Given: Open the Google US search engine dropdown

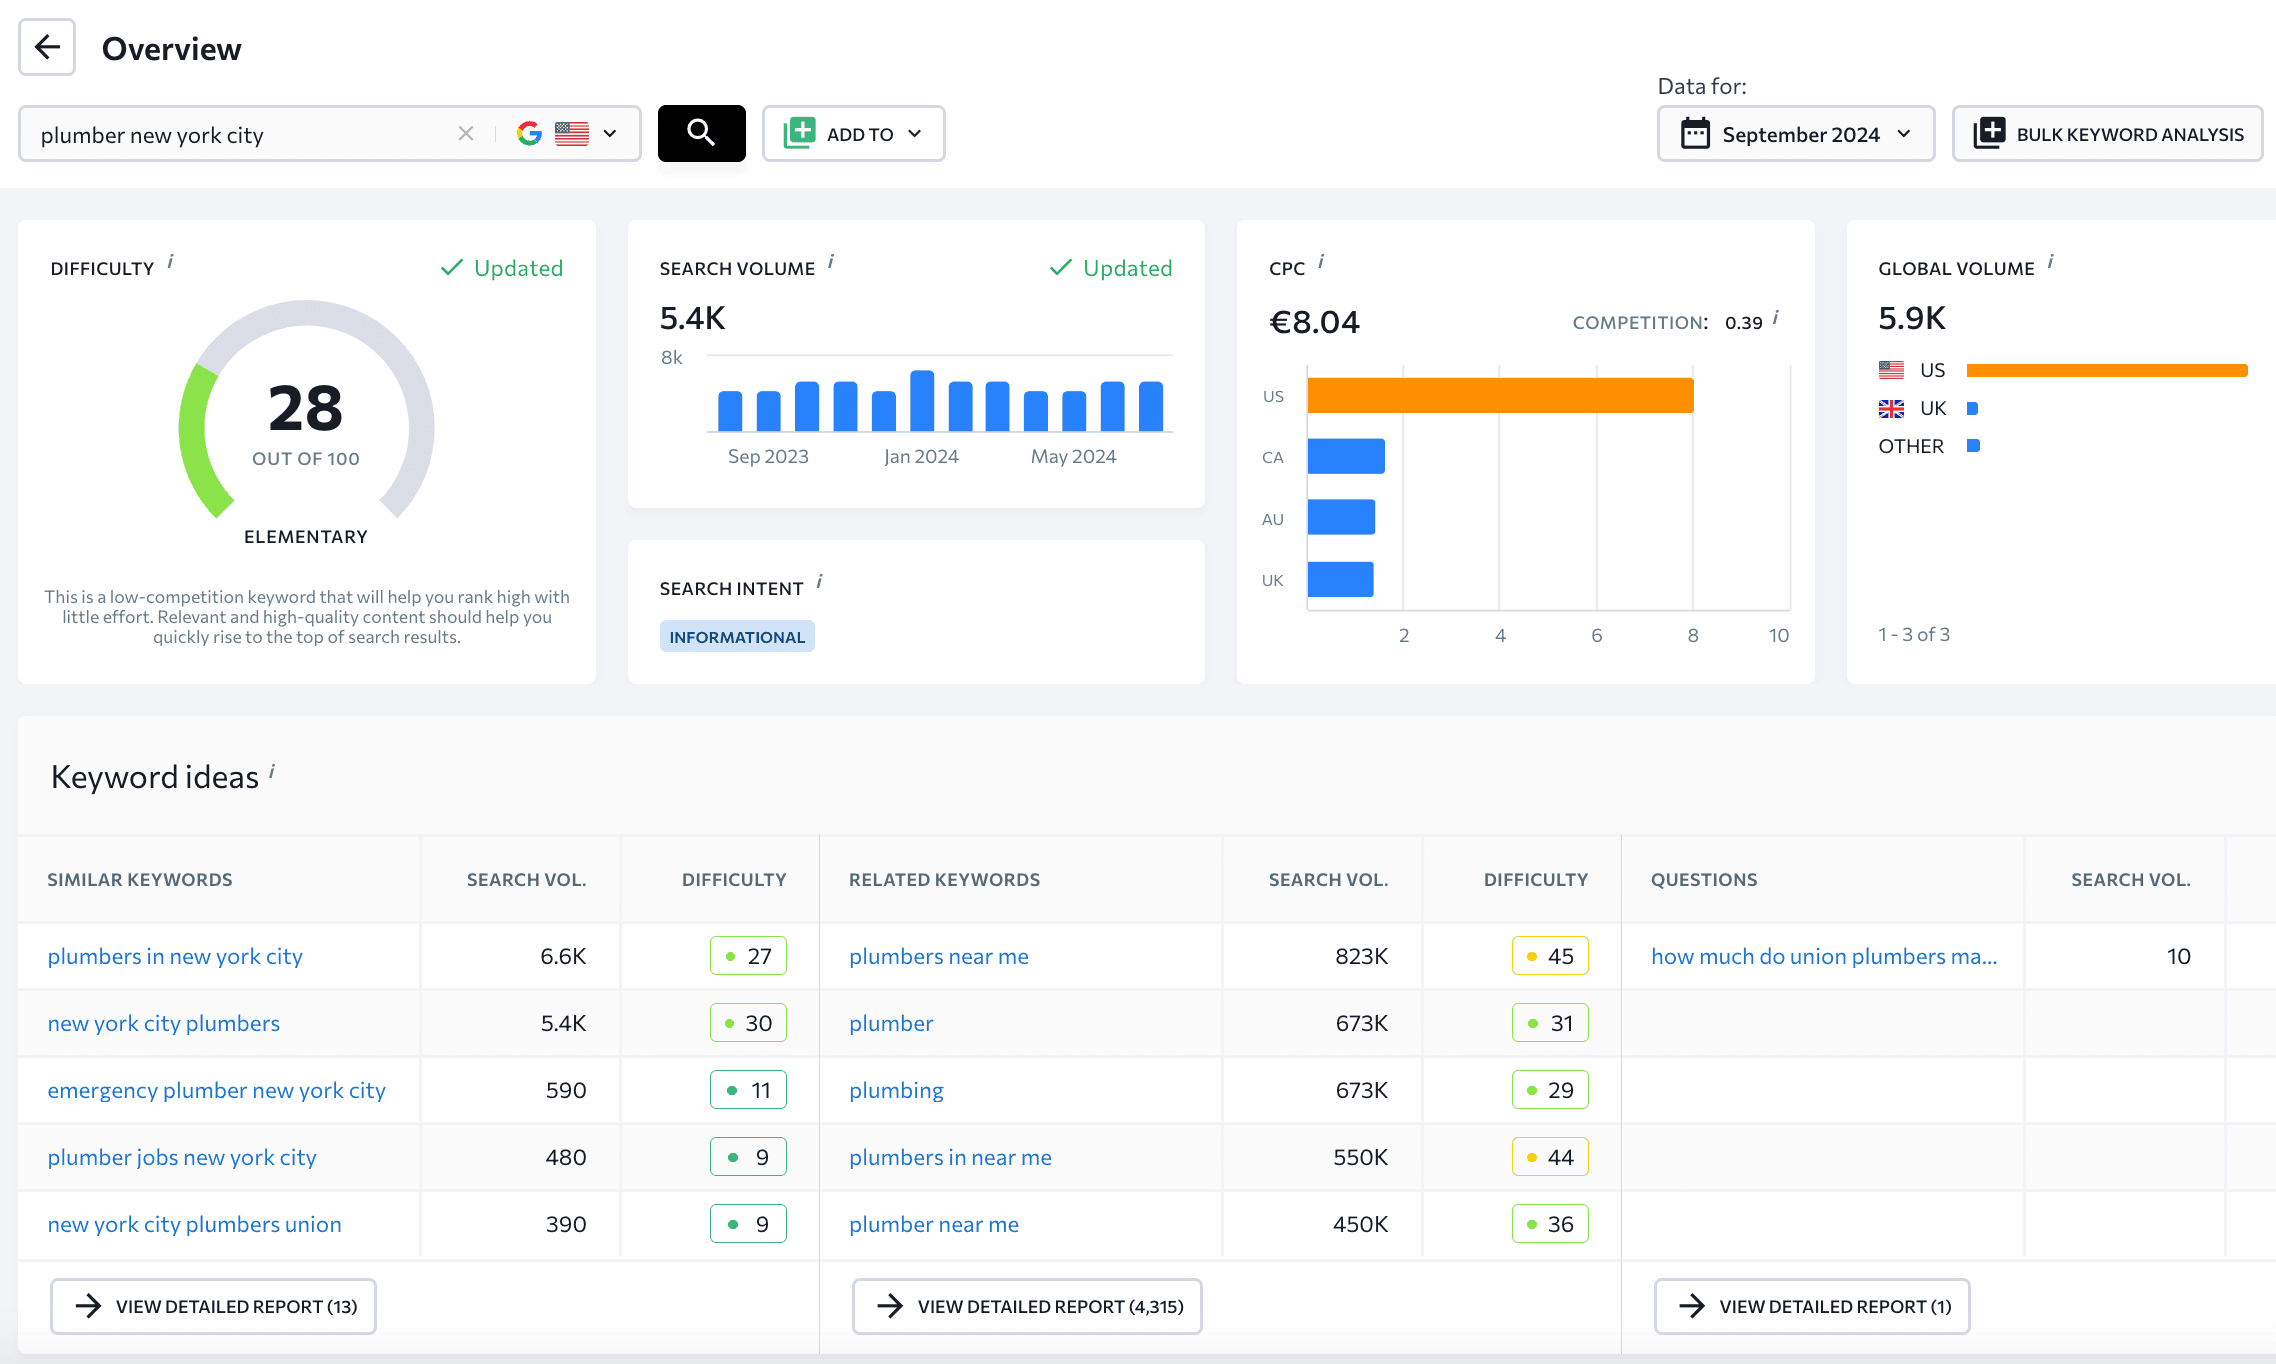Looking at the screenshot, I should coord(567,133).
